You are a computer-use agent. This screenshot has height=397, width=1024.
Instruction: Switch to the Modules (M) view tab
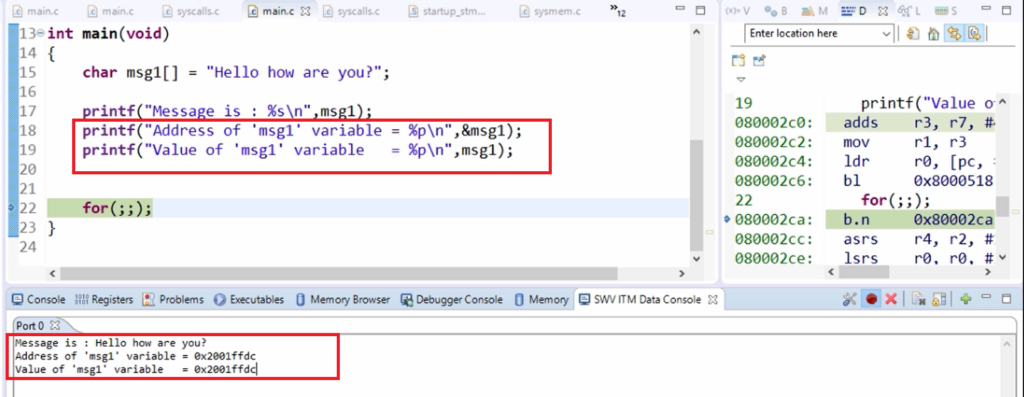(x=814, y=11)
